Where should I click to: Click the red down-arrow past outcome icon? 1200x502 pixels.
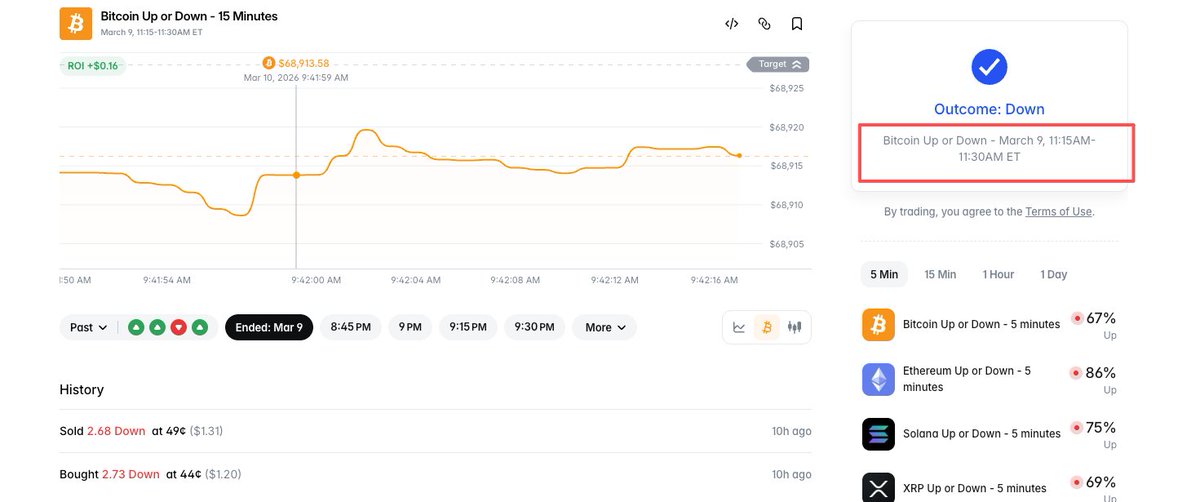coord(179,327)
